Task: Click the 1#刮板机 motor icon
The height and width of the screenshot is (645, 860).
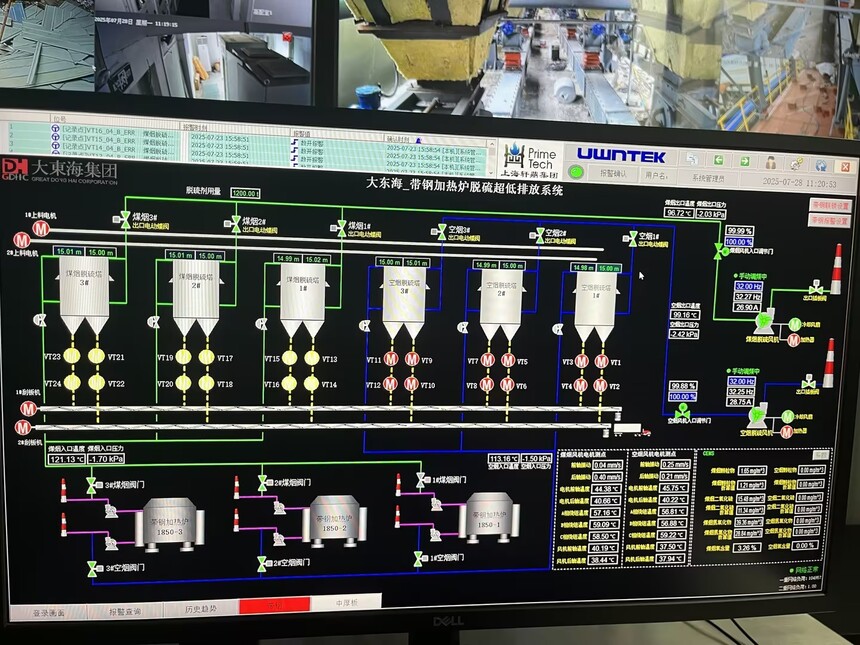Action: [30, 408]
